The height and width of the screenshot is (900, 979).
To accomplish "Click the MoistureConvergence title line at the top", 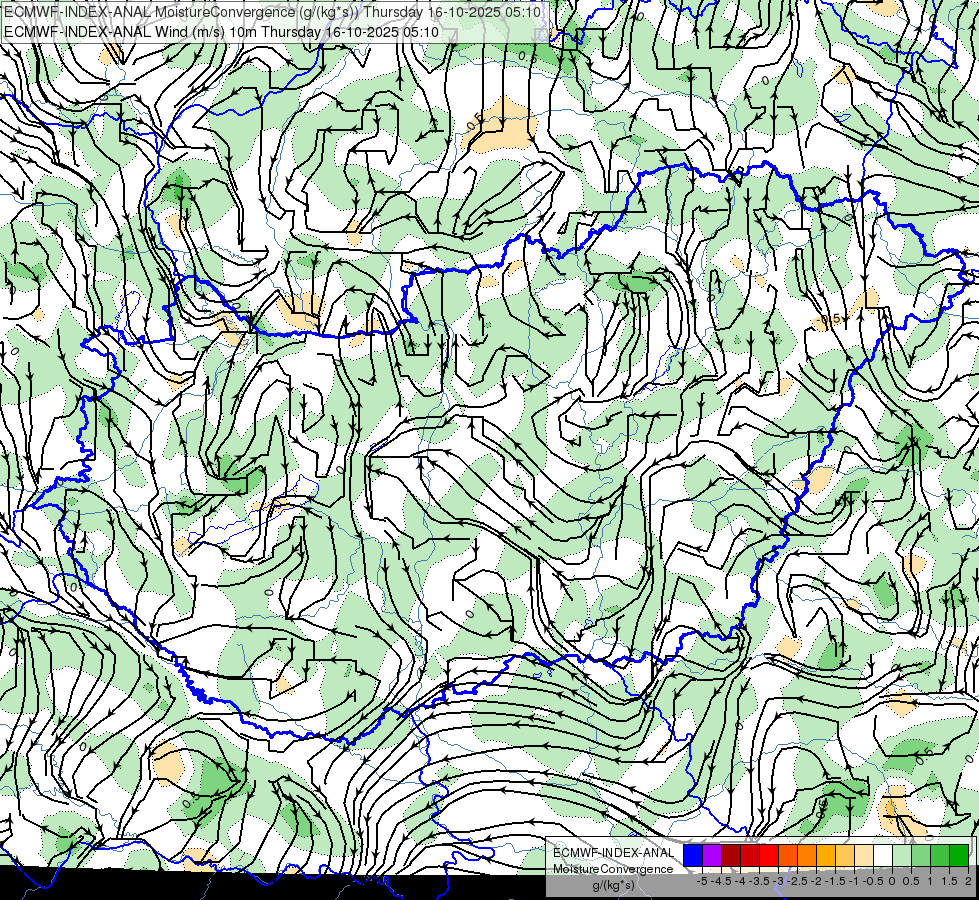I will click(272, 12).
